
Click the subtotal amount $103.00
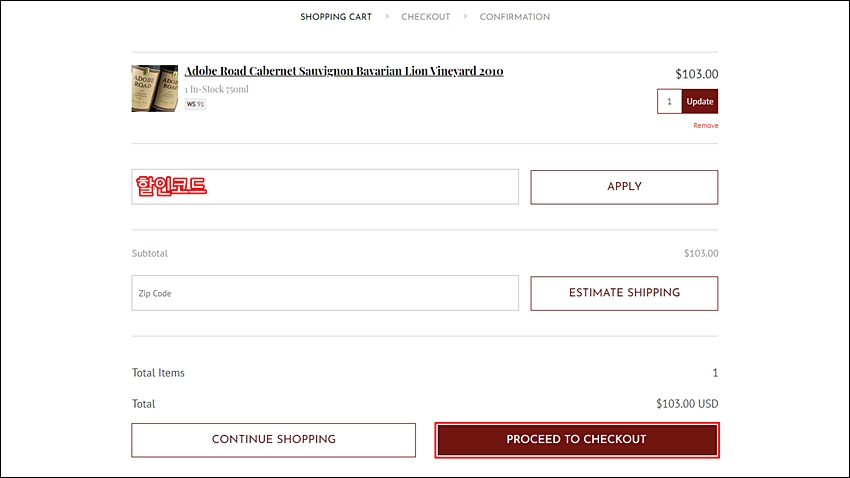pyautogui.click(x=701, y=253)
